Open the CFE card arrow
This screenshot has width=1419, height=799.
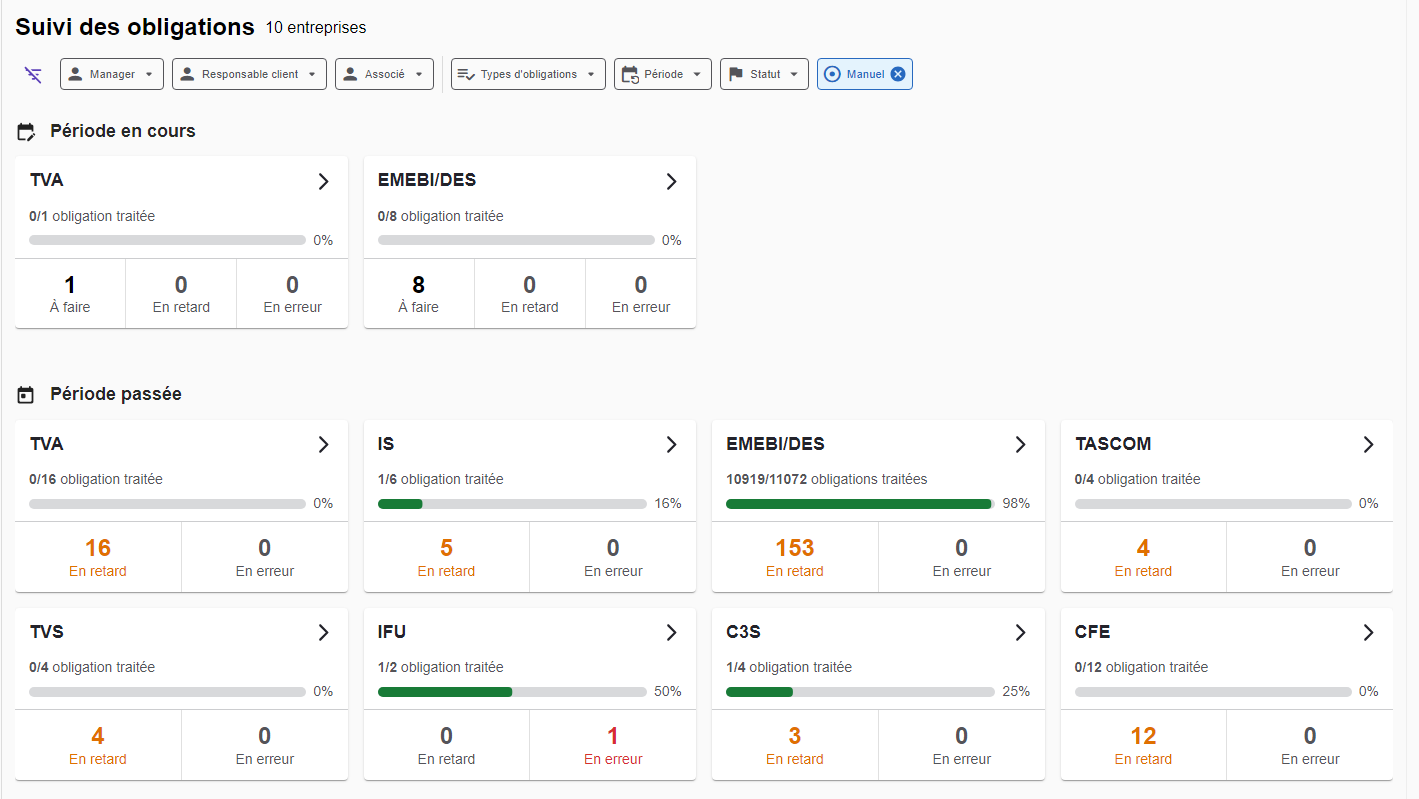pyautogui.click(x=1368, y=633)
